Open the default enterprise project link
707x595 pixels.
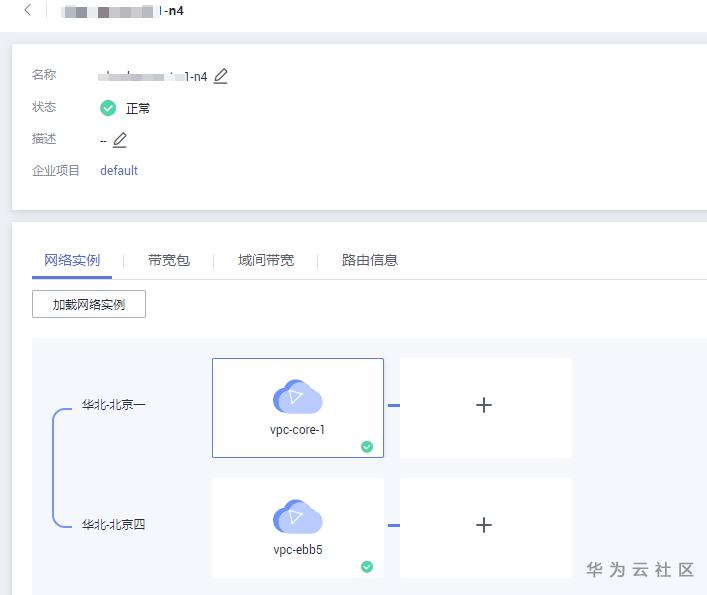coord(119,171)
